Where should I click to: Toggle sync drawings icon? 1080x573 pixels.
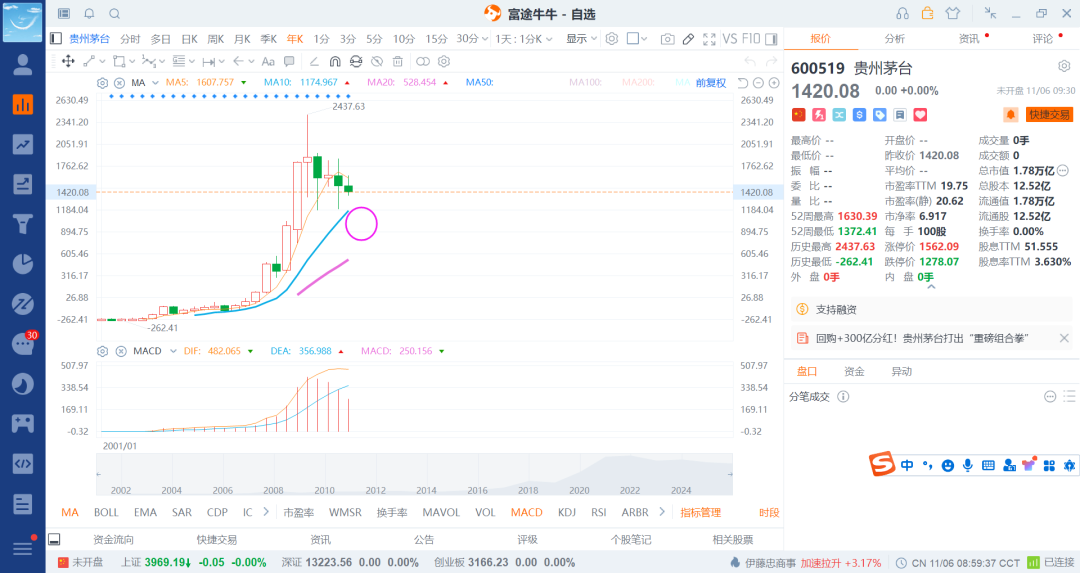[355, 61]
